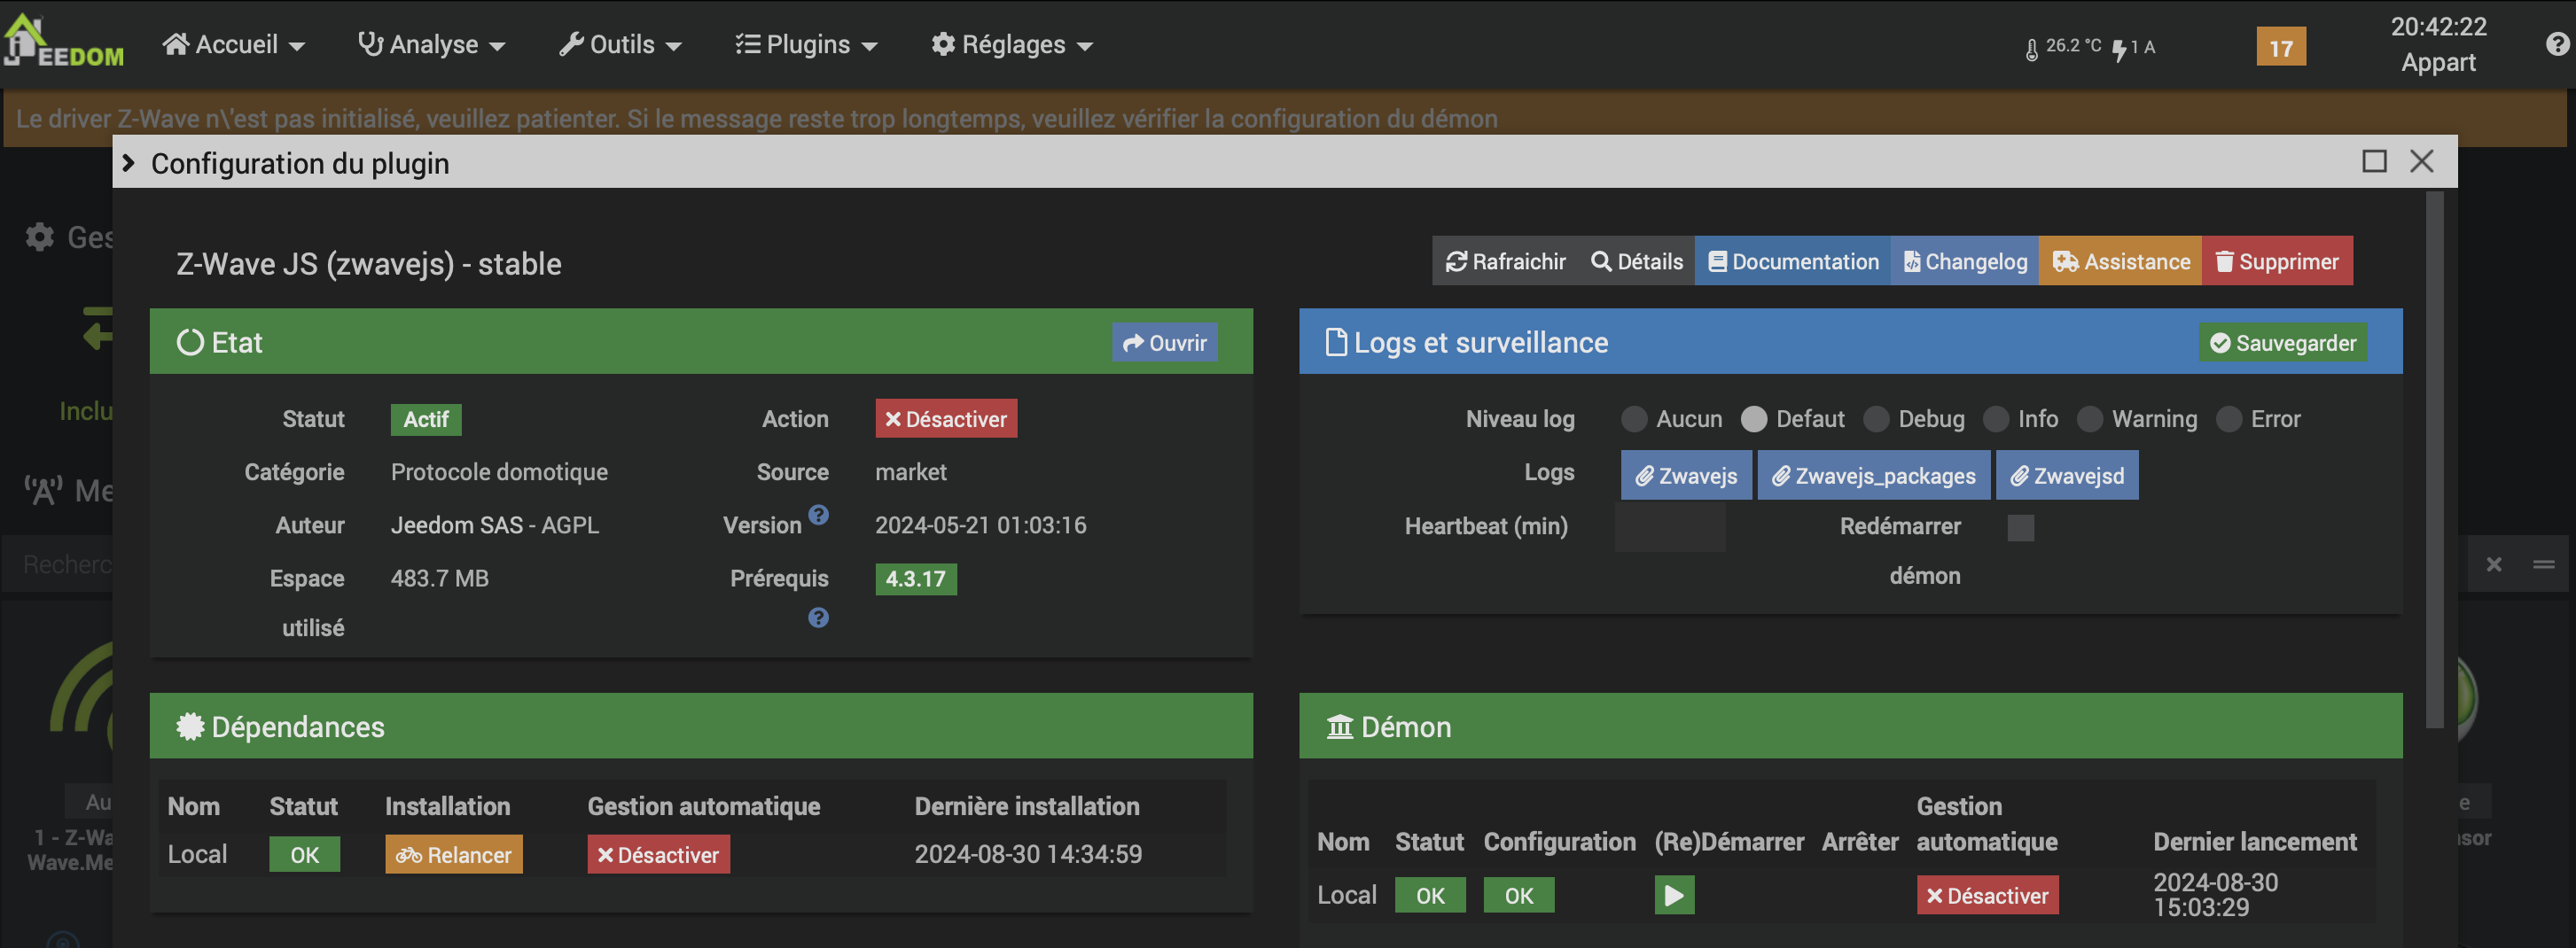Select the Aucun log level
The width and height of the screenshot is (2576, 948).
click(1634, 419)
